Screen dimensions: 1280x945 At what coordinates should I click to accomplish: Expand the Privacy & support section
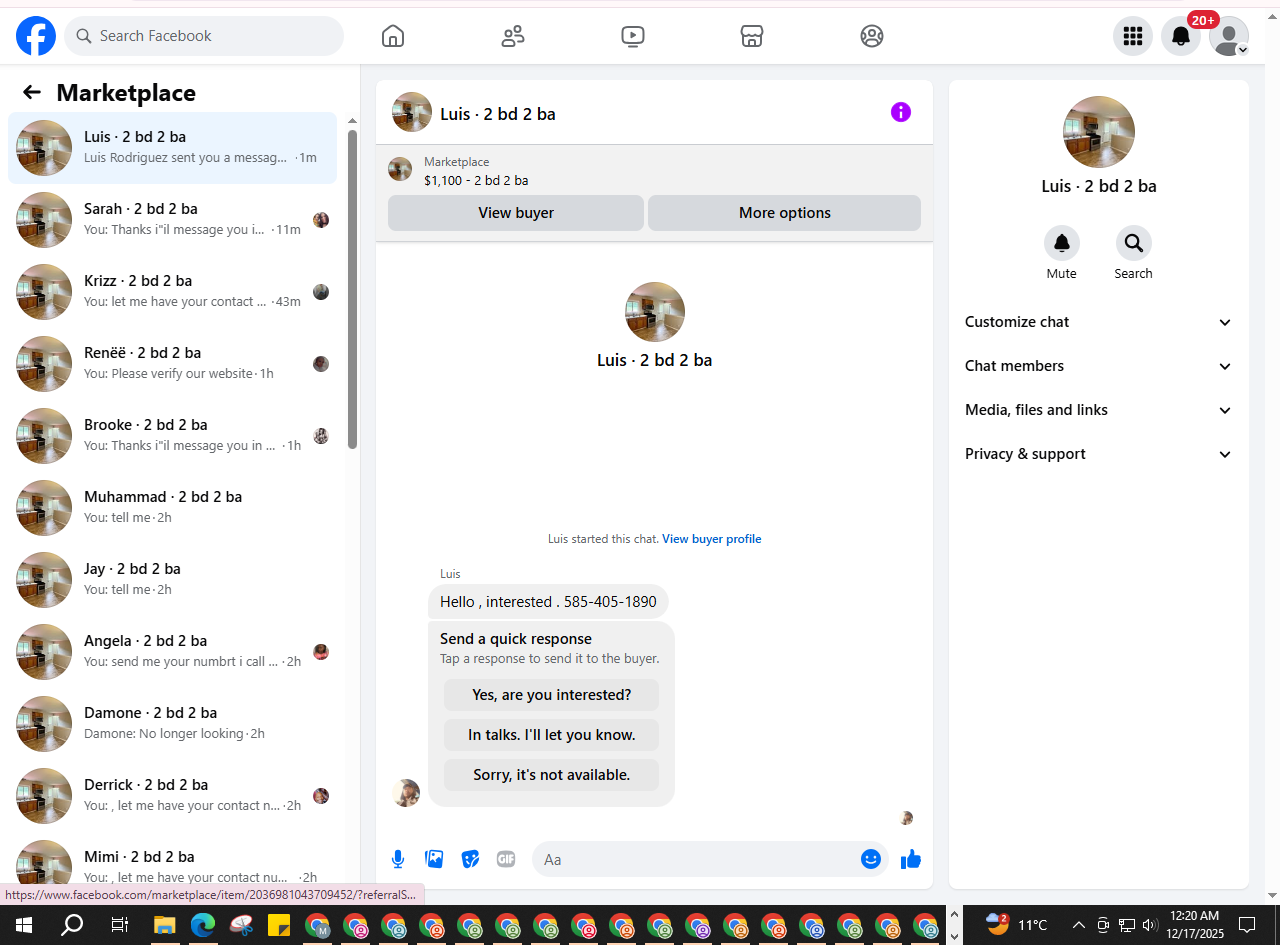coord(1099,454)
